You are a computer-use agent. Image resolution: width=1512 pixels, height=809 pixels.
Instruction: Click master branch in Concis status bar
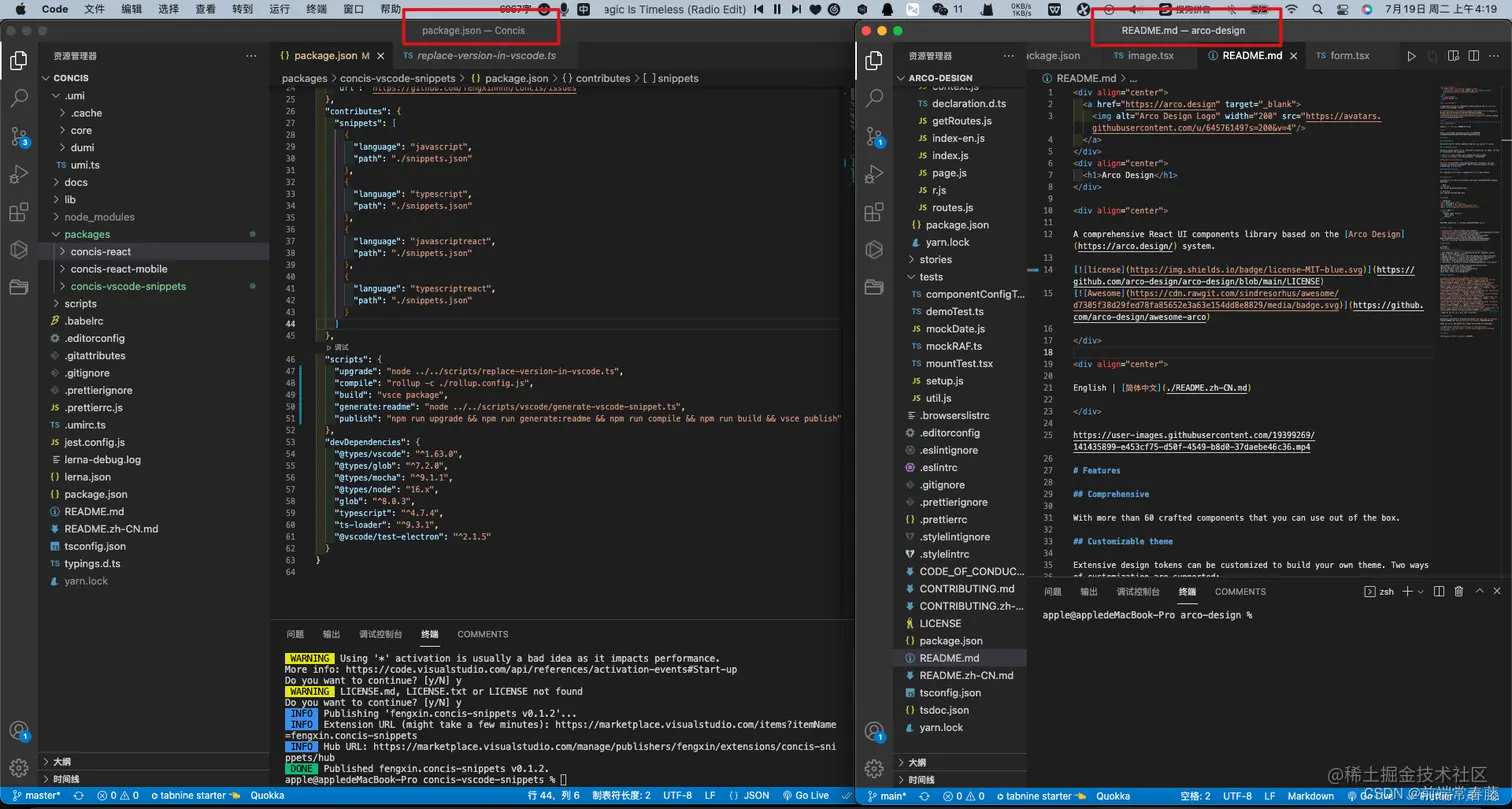[36, 796]
